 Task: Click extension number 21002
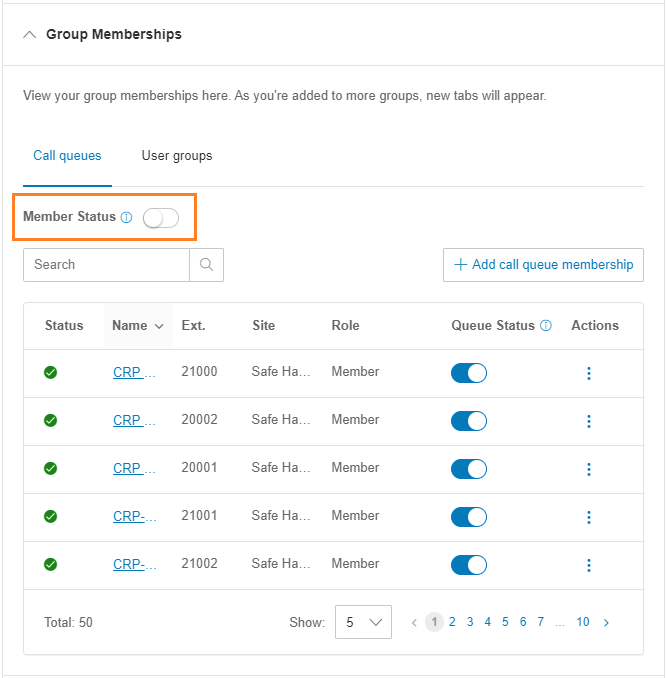(x=199, y=563)
